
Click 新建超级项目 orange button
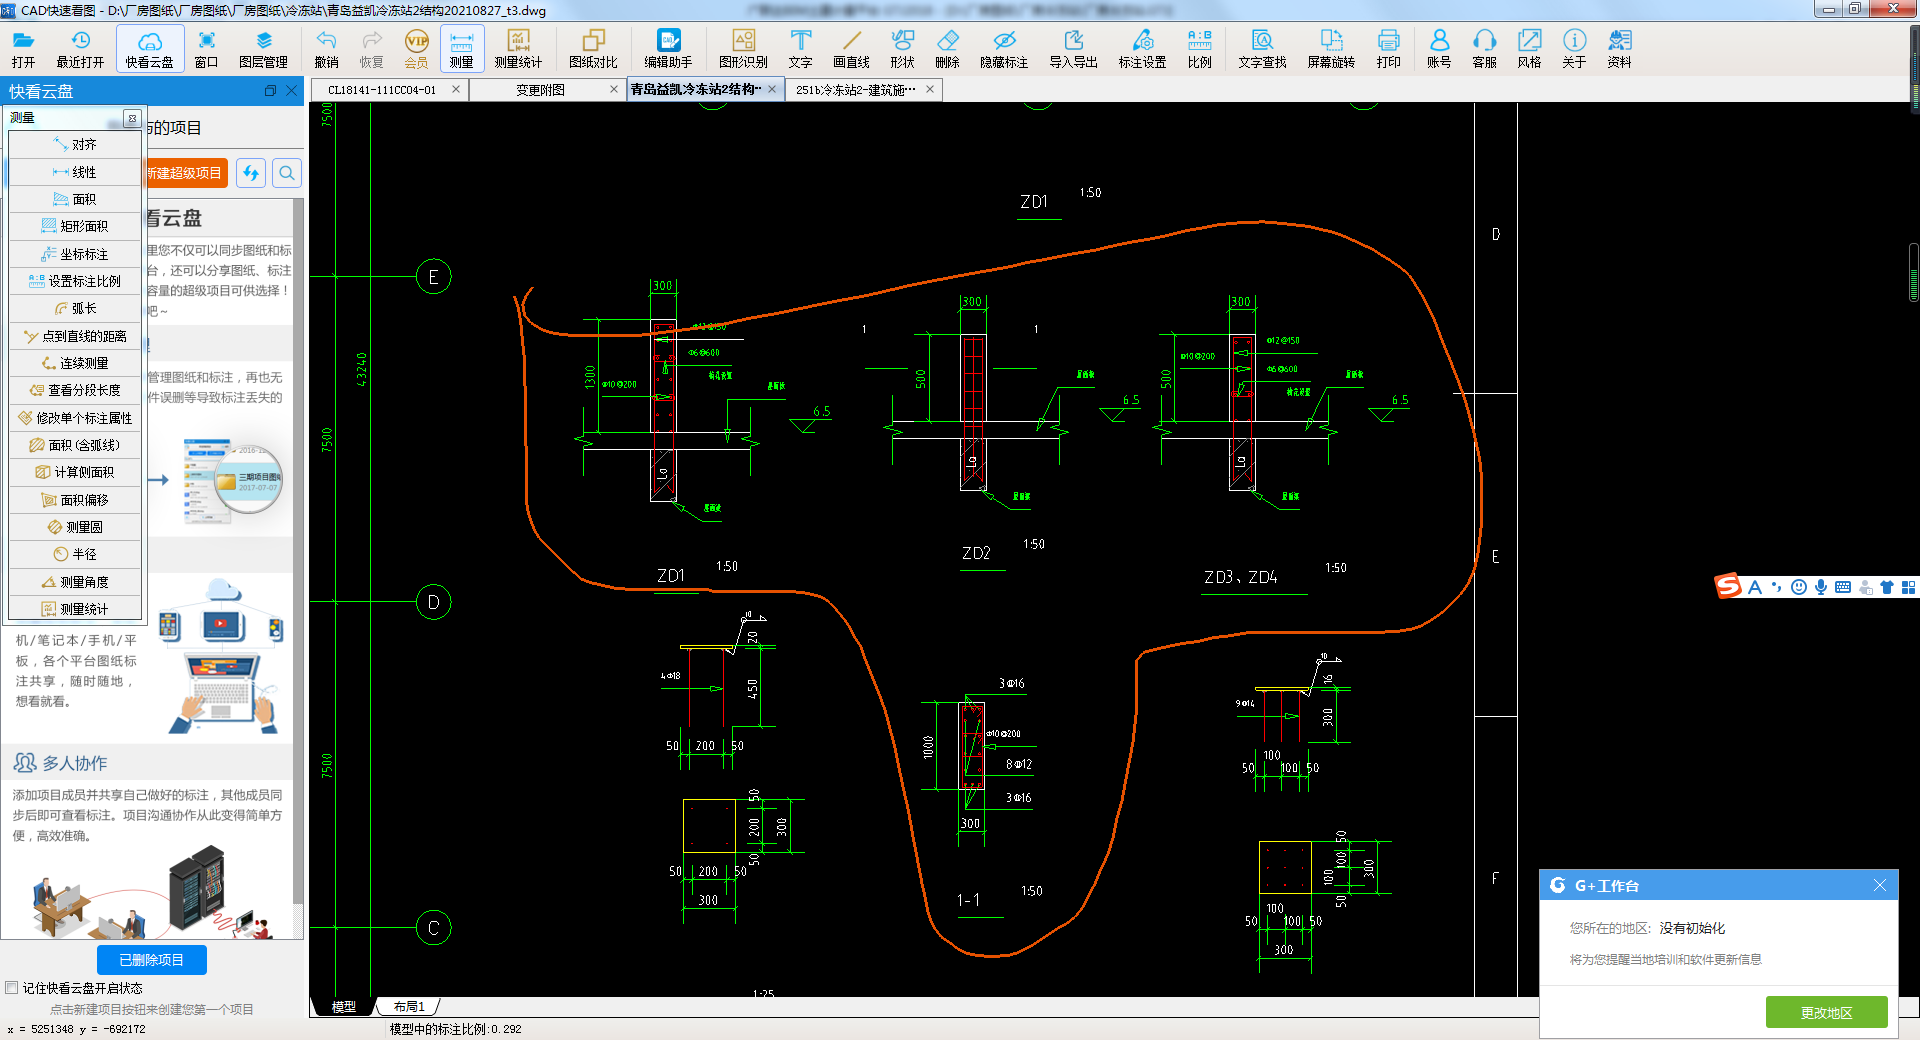point(186,173)
